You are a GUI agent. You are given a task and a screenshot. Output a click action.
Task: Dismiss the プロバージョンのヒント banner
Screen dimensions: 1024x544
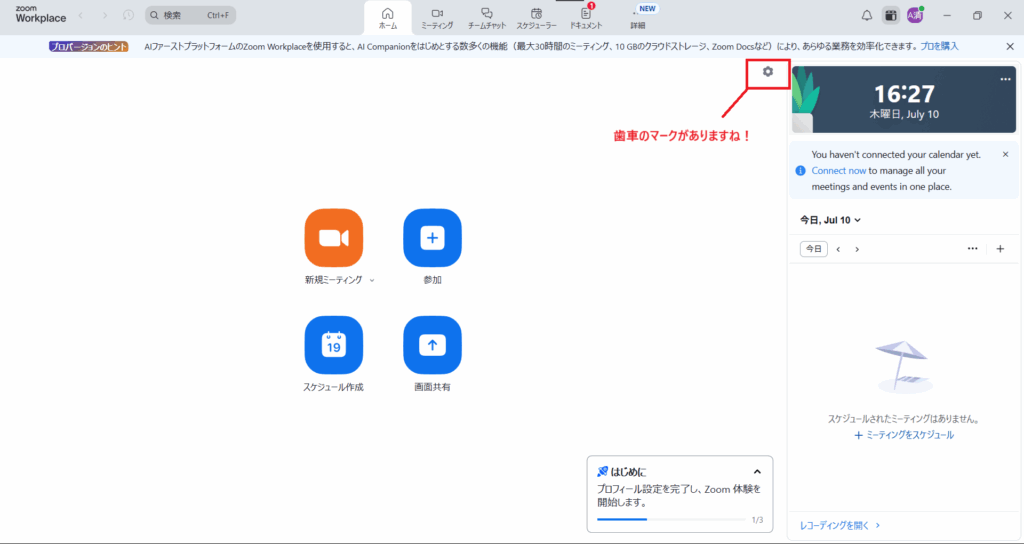tap(1010, 46)
